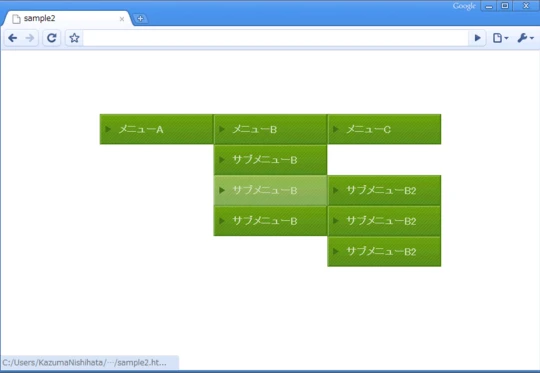Click the Go arrow beside address bar
Screen dimensions: 540x373
click(477, 38)
